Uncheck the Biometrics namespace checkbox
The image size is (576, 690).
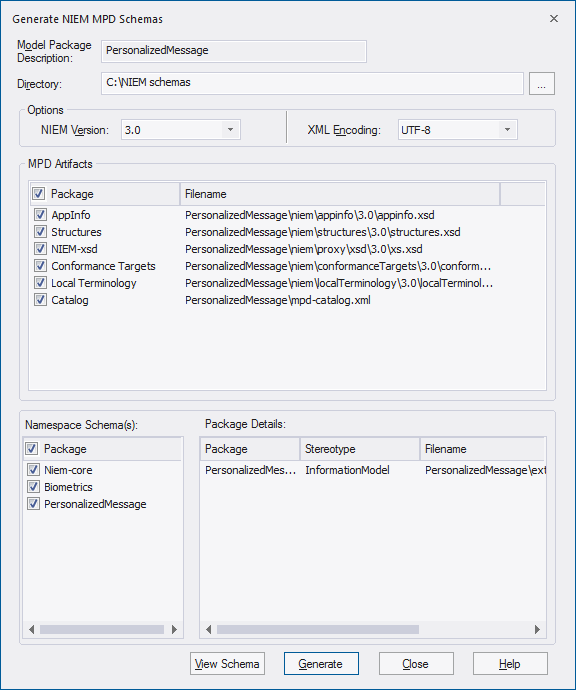click(x=33, y=487)
